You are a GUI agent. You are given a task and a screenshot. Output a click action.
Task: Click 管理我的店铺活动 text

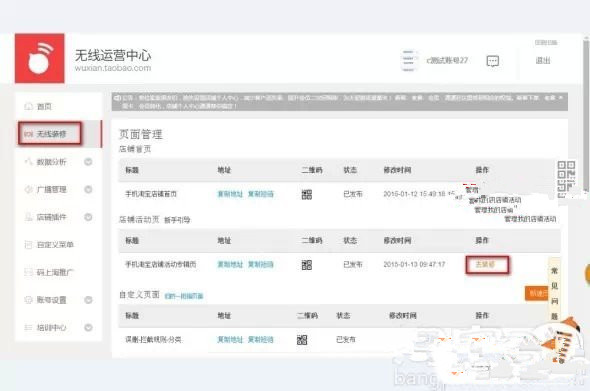(x=530, y=219)
